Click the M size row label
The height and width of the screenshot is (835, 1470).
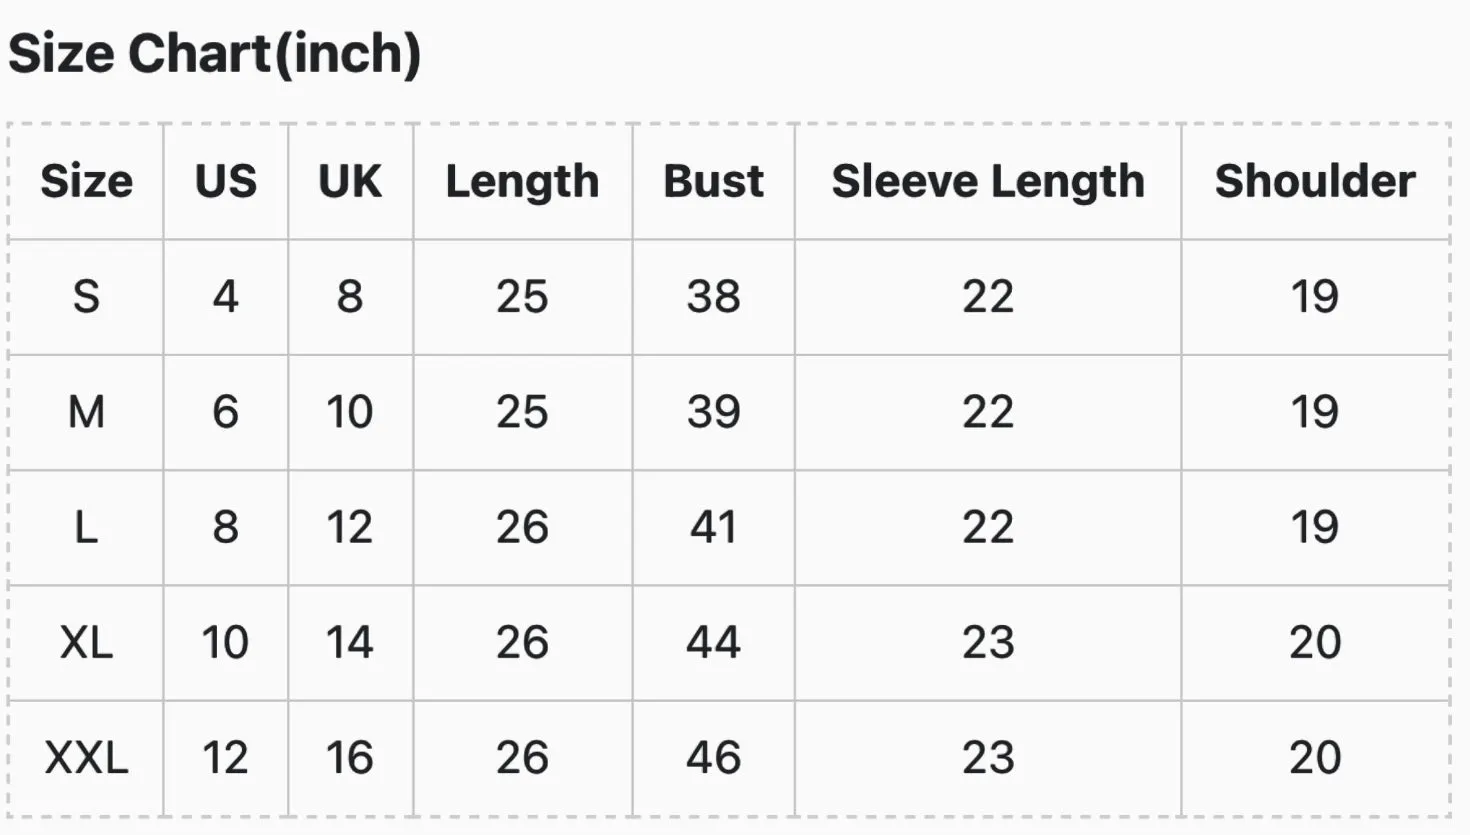point(86,411)
